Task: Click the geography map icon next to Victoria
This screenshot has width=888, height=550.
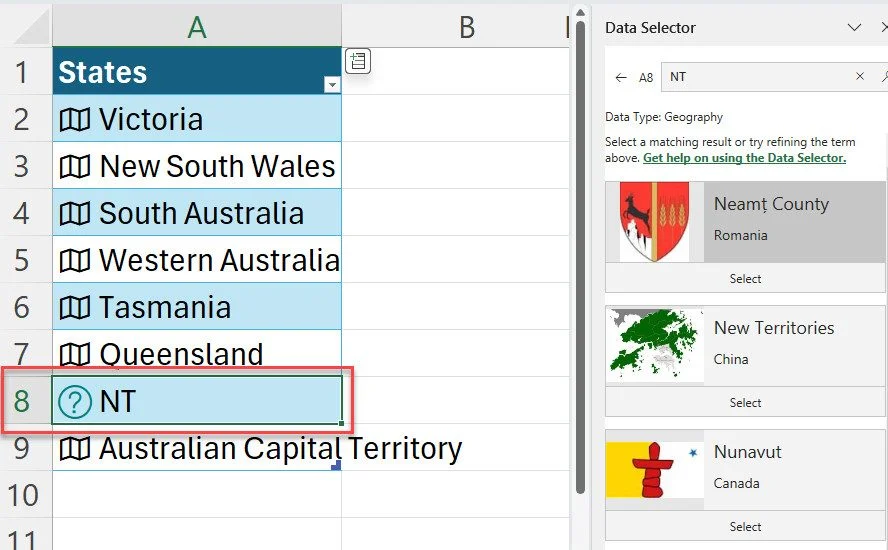Action: click(x=75, y=120)
